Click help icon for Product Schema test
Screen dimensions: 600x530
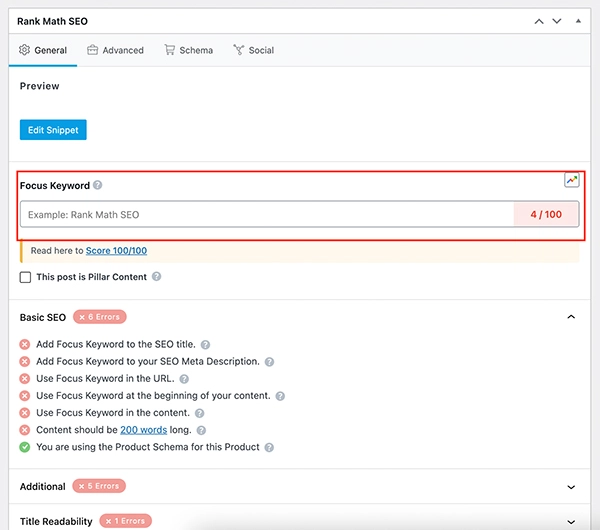point(269,447)
